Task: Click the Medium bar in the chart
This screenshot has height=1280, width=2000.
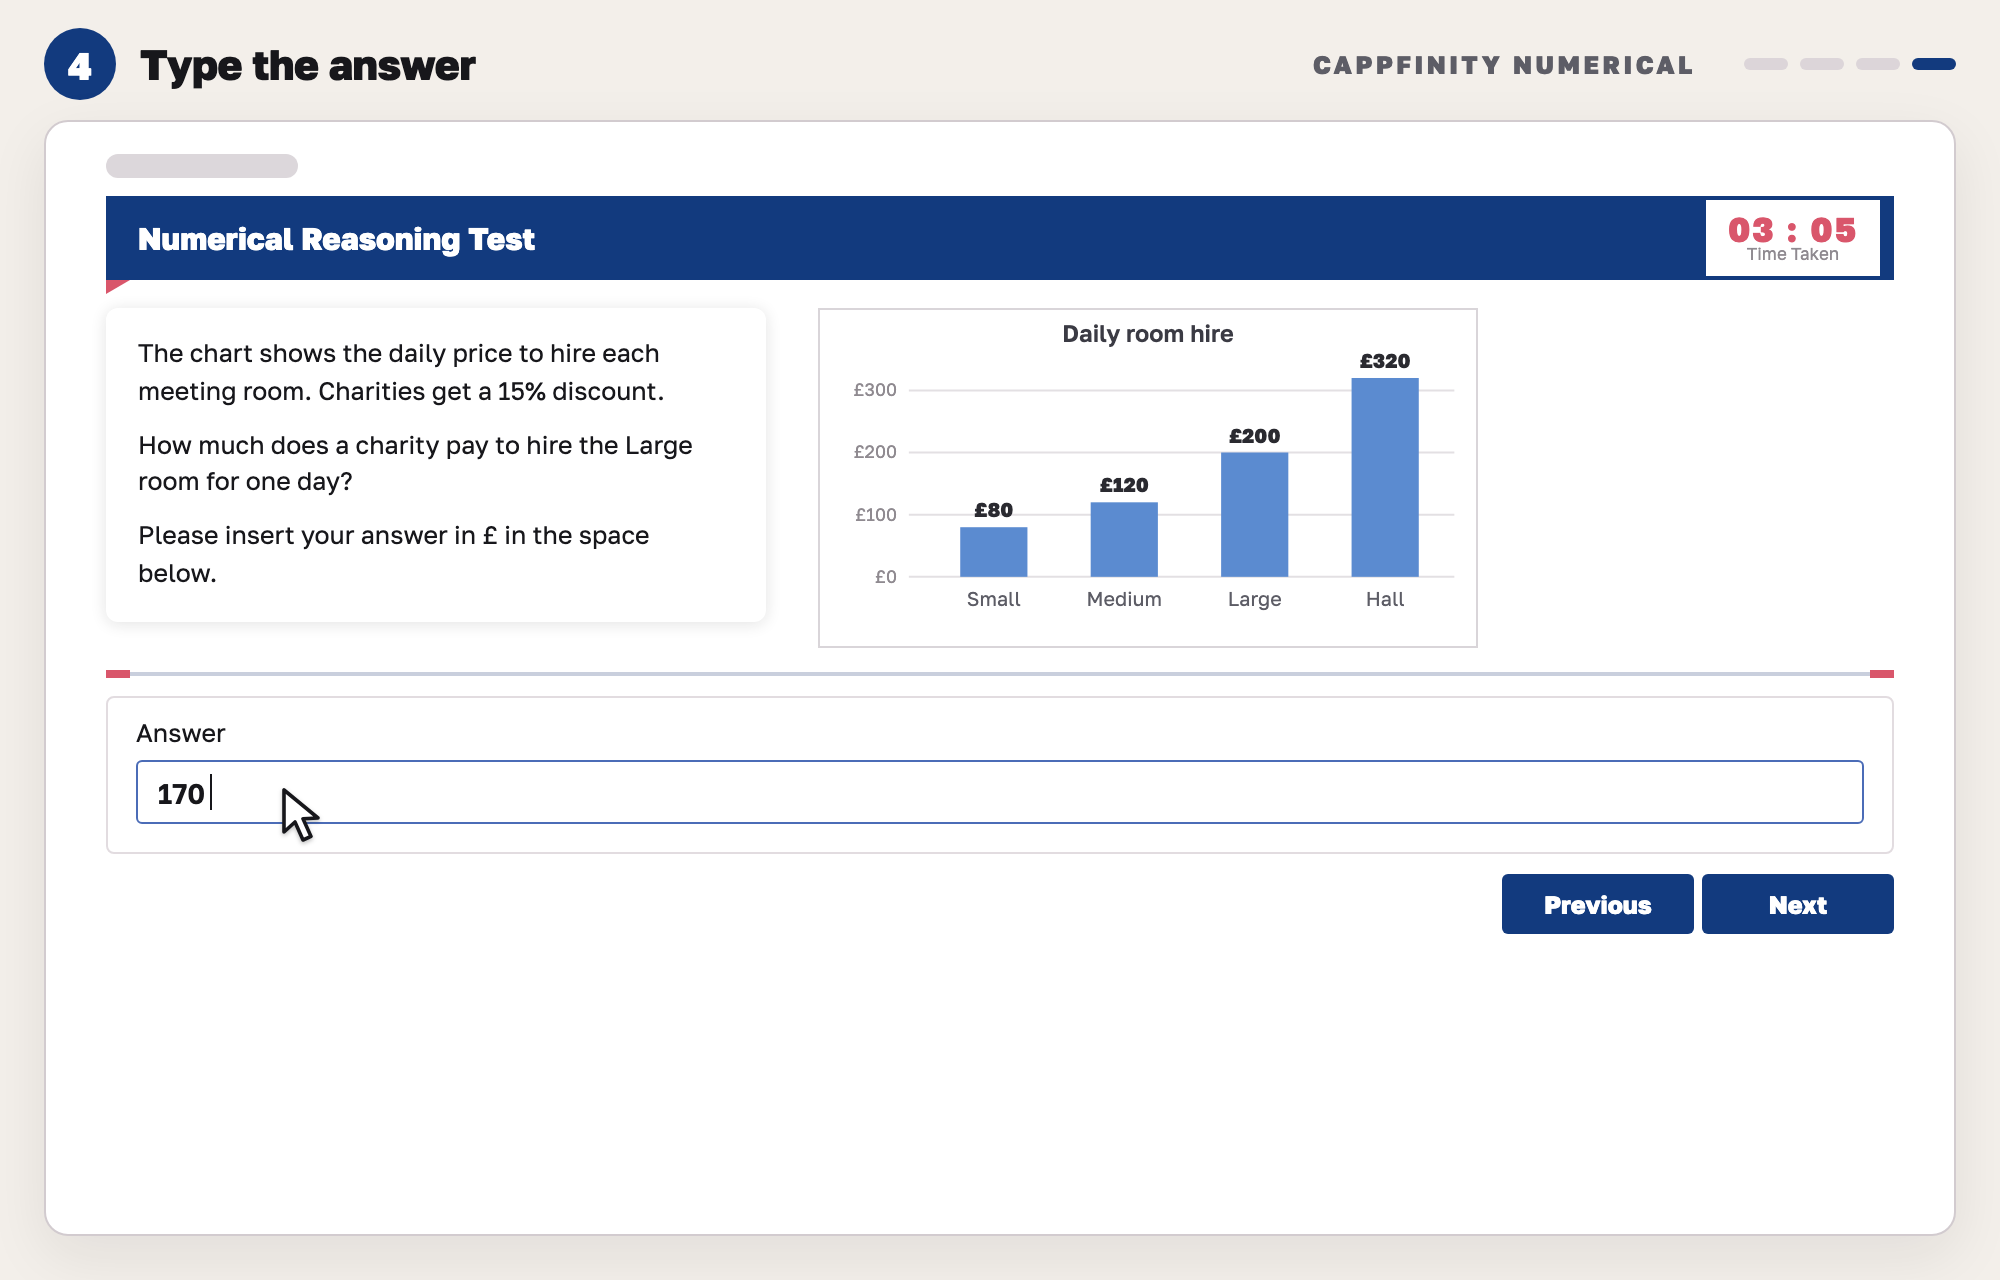Action: (x=1124, y=539)
